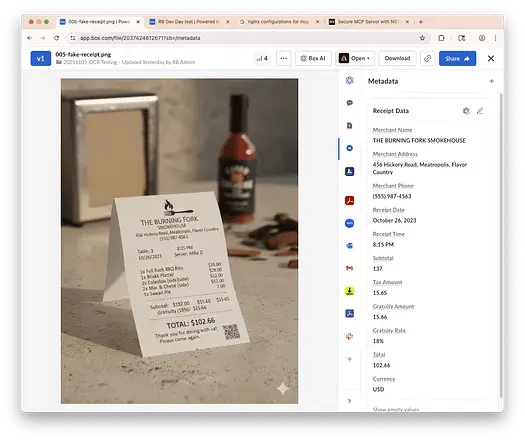Viewport: 525px width, 440px height.
Task: Expand the Open dropdown menu
Action: 355,58
